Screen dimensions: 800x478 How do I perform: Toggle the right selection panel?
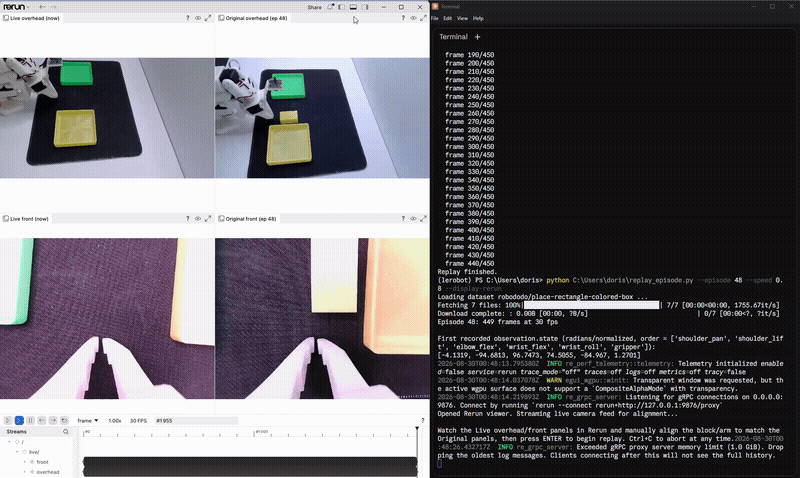[x=365, y=7]
